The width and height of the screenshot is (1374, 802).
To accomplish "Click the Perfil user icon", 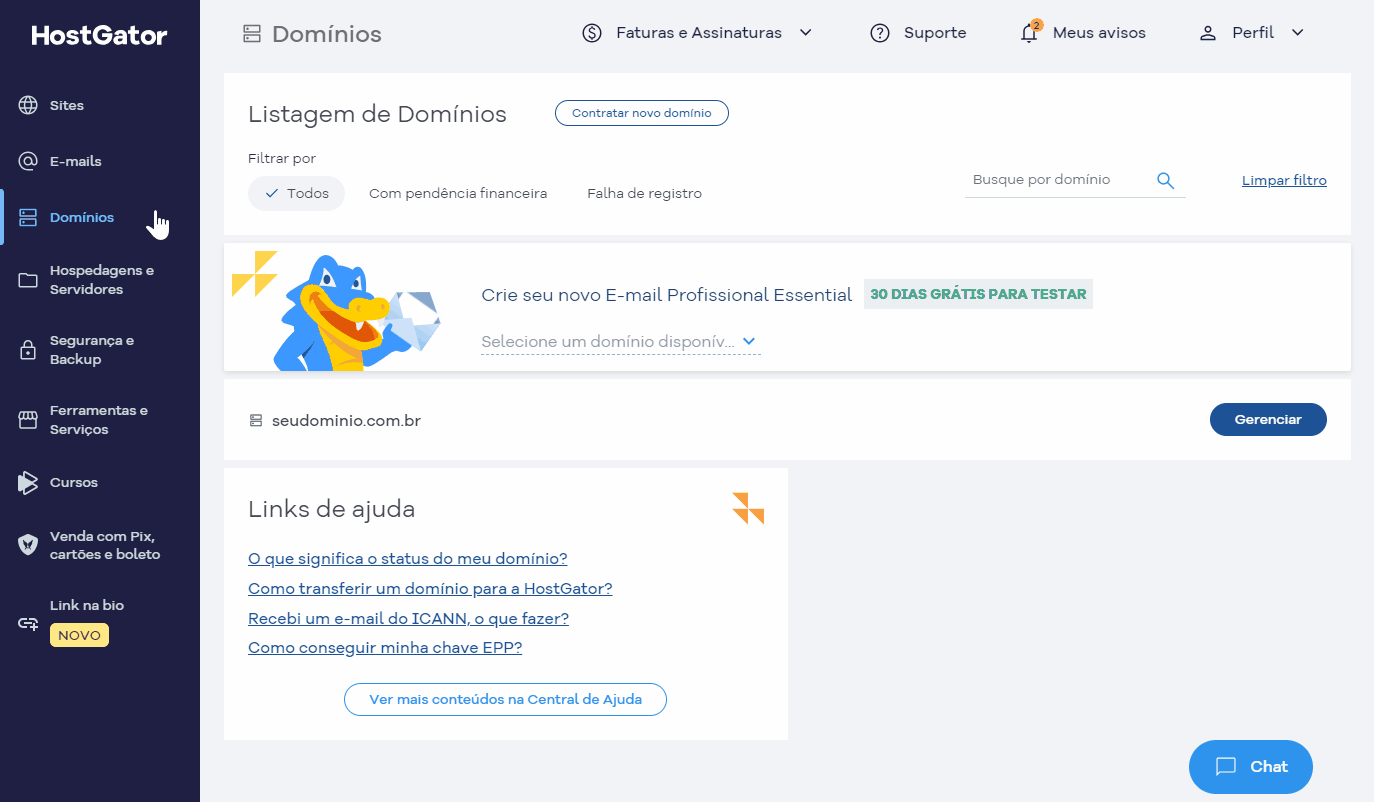I will pos(1208,33).
